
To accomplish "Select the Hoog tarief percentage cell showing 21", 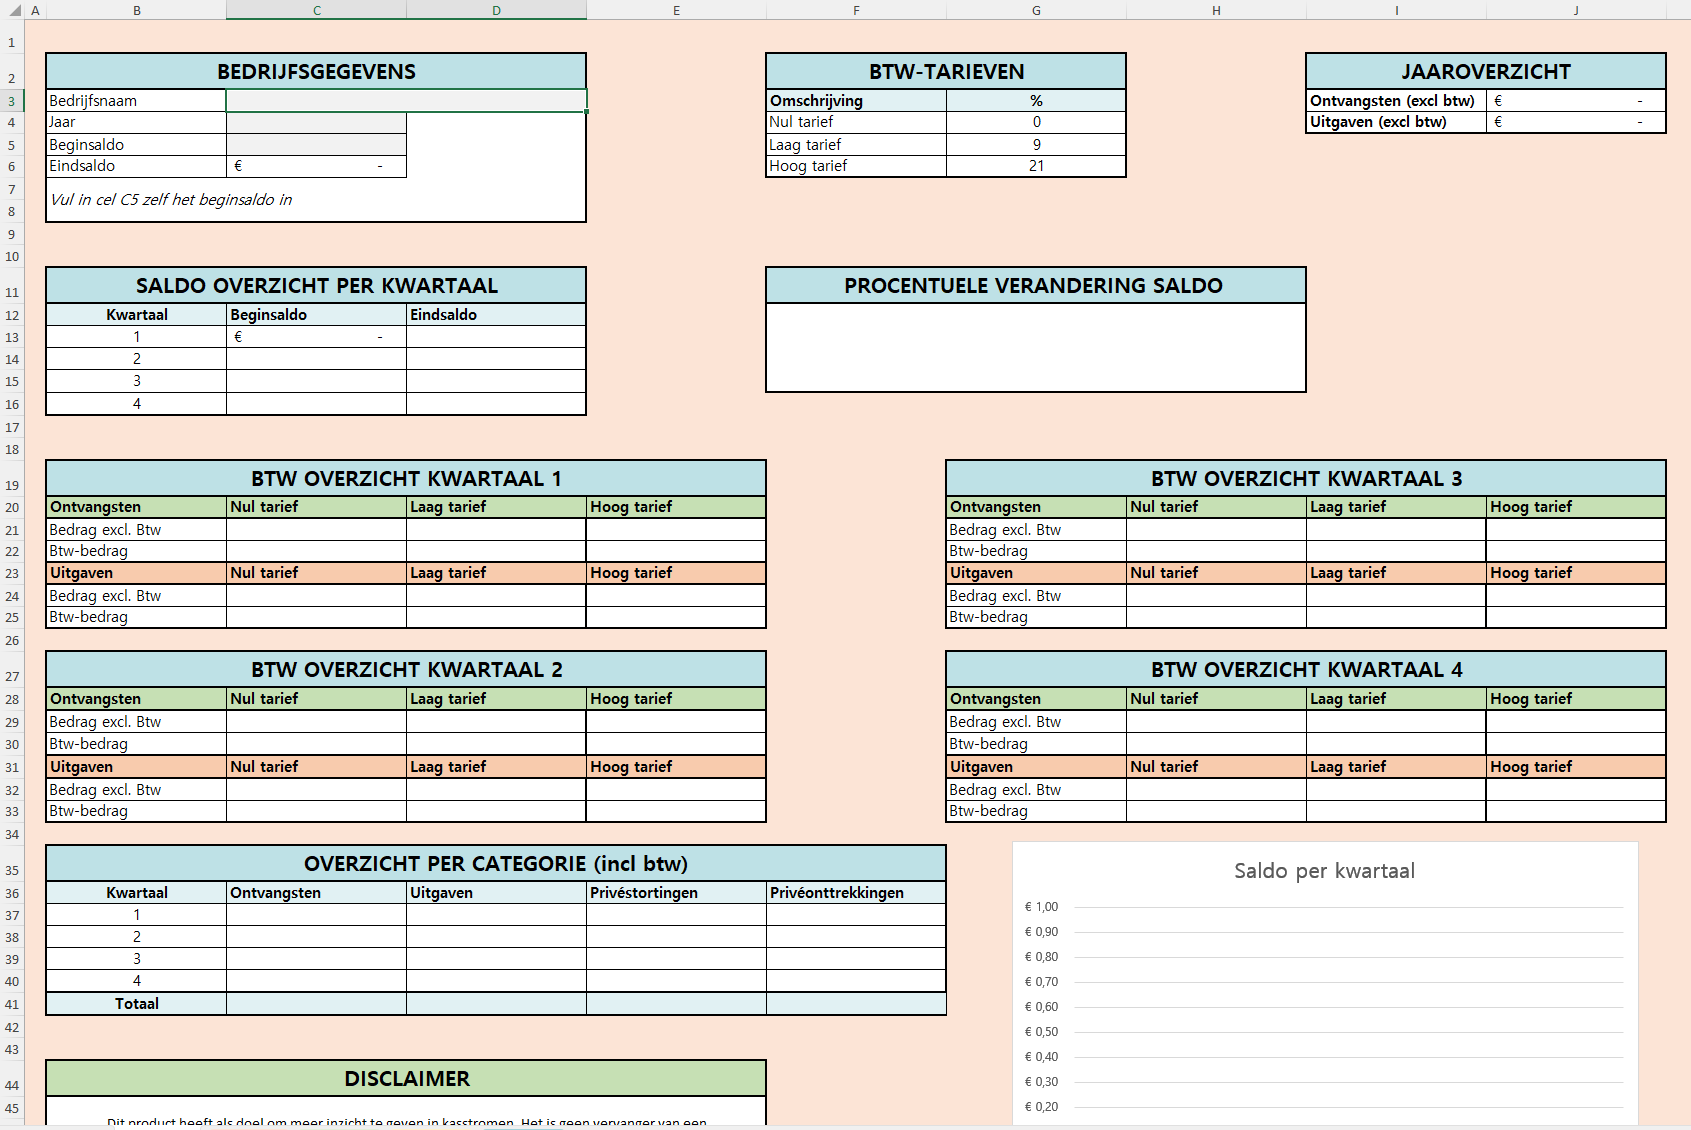I will pos(1036,166).
